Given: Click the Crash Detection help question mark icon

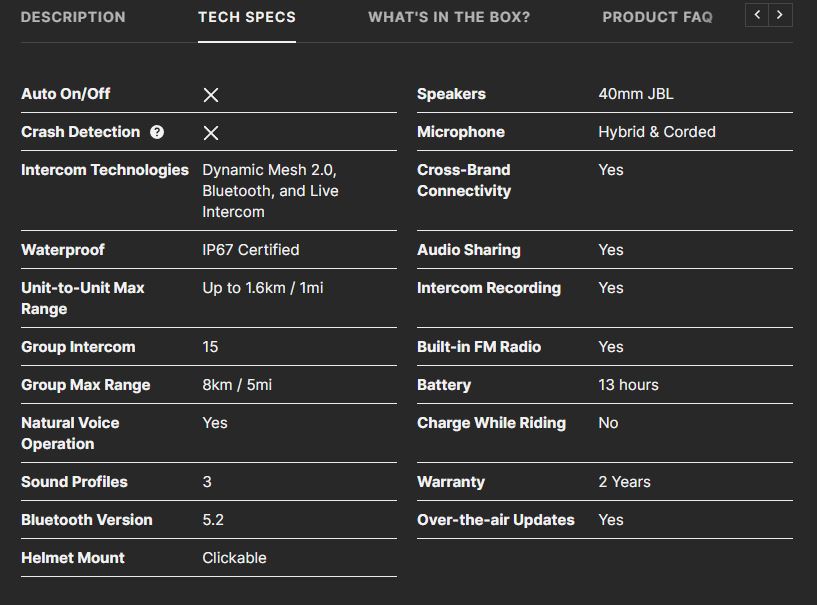Looking at the screenshot, I should [x=157, y=132].
